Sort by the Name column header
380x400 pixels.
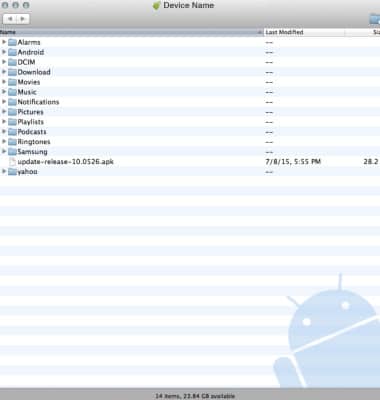(x=131, y=32)
